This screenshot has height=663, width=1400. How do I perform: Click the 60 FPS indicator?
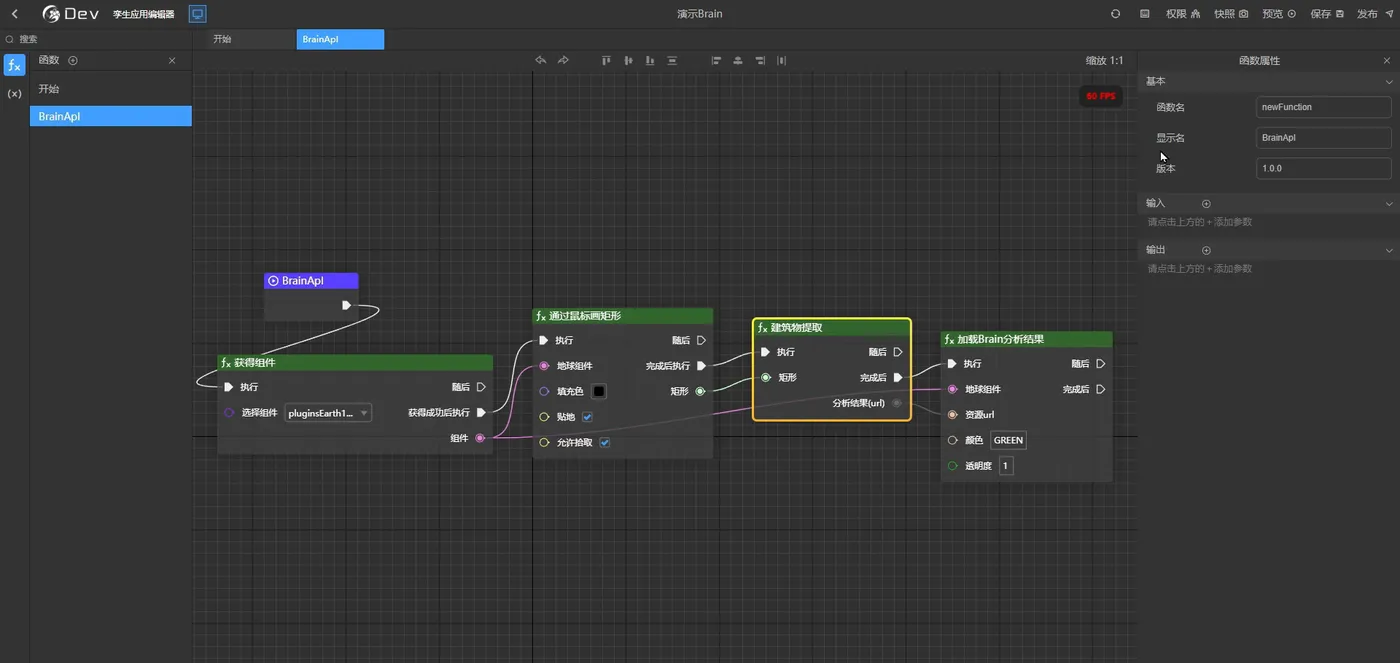click(1101, 96)
